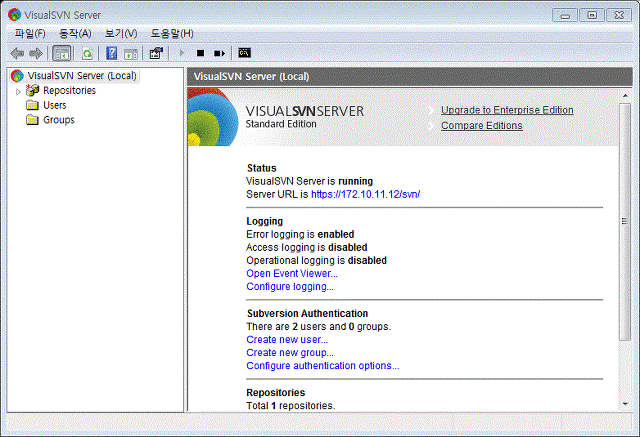The image size is (640, 437).
Task: Click Create new user... link
Action: [x=287, y=339]
